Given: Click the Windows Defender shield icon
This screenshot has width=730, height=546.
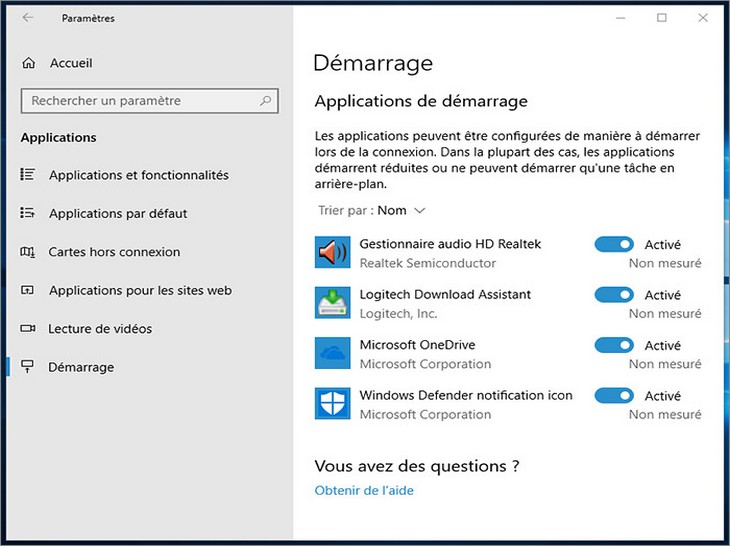Looking at the screenshot, I should (332, 404).
